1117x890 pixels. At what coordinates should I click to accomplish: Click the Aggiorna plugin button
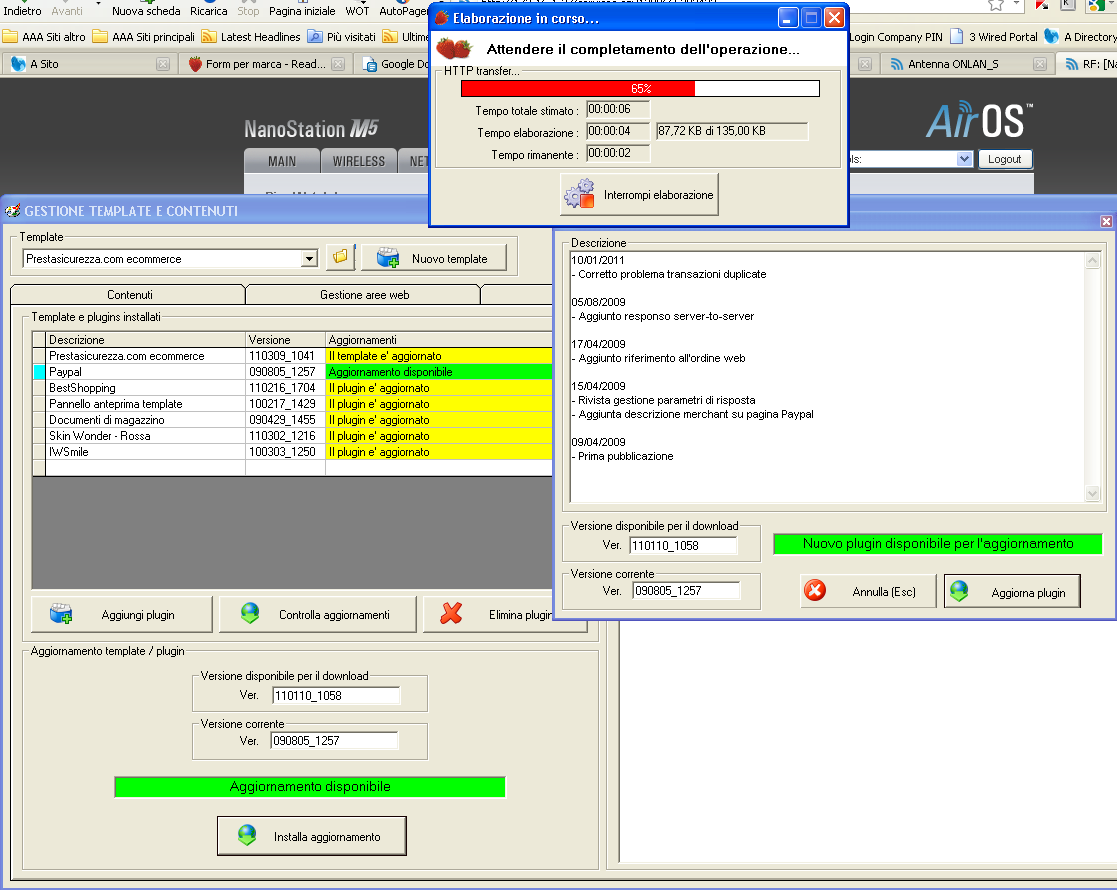point(1012,591)
